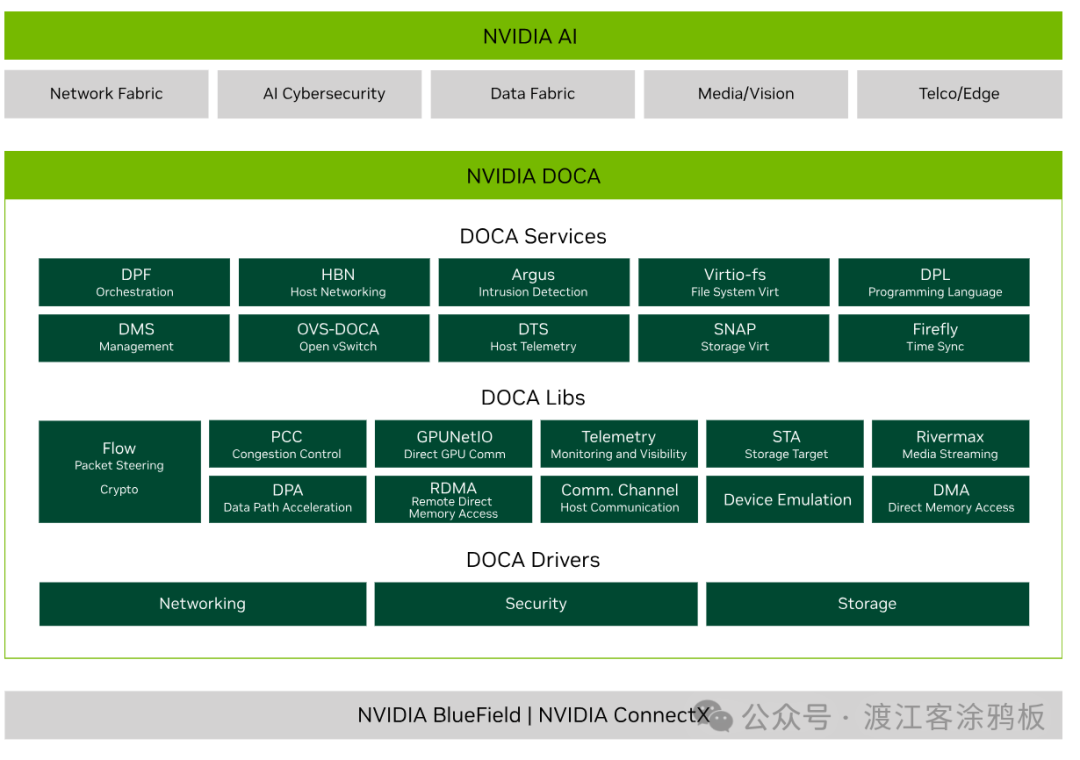Click the green NVIDIA AI banner
1080x760 pixels.
click(532, 35)
